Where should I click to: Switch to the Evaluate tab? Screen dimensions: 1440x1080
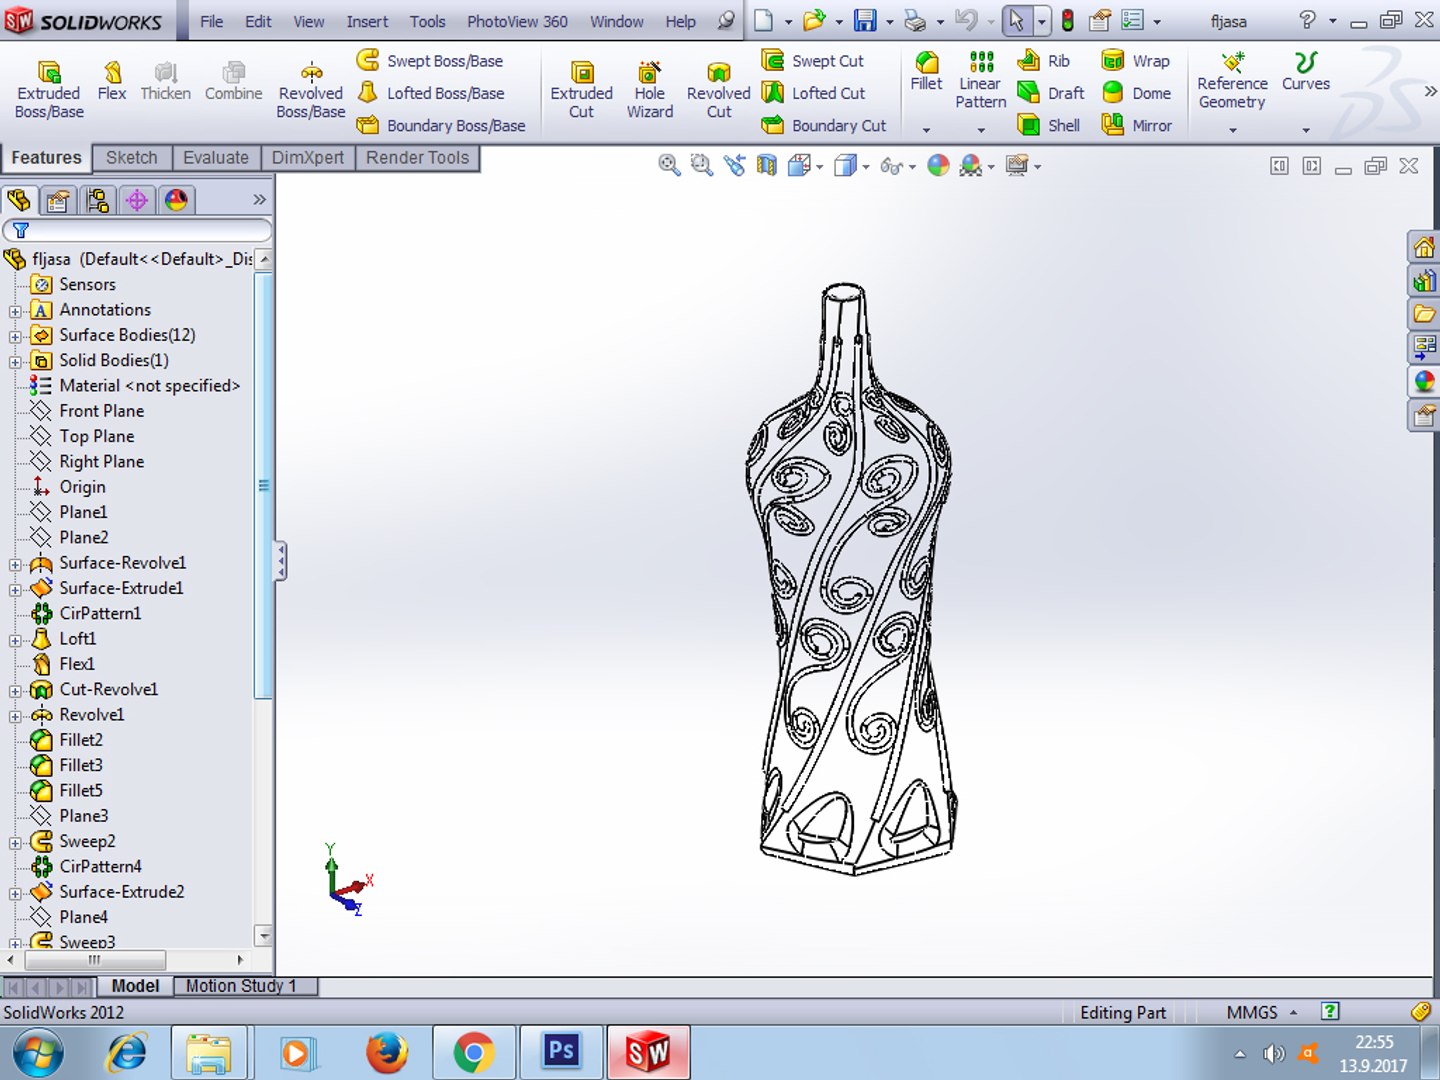216,158
